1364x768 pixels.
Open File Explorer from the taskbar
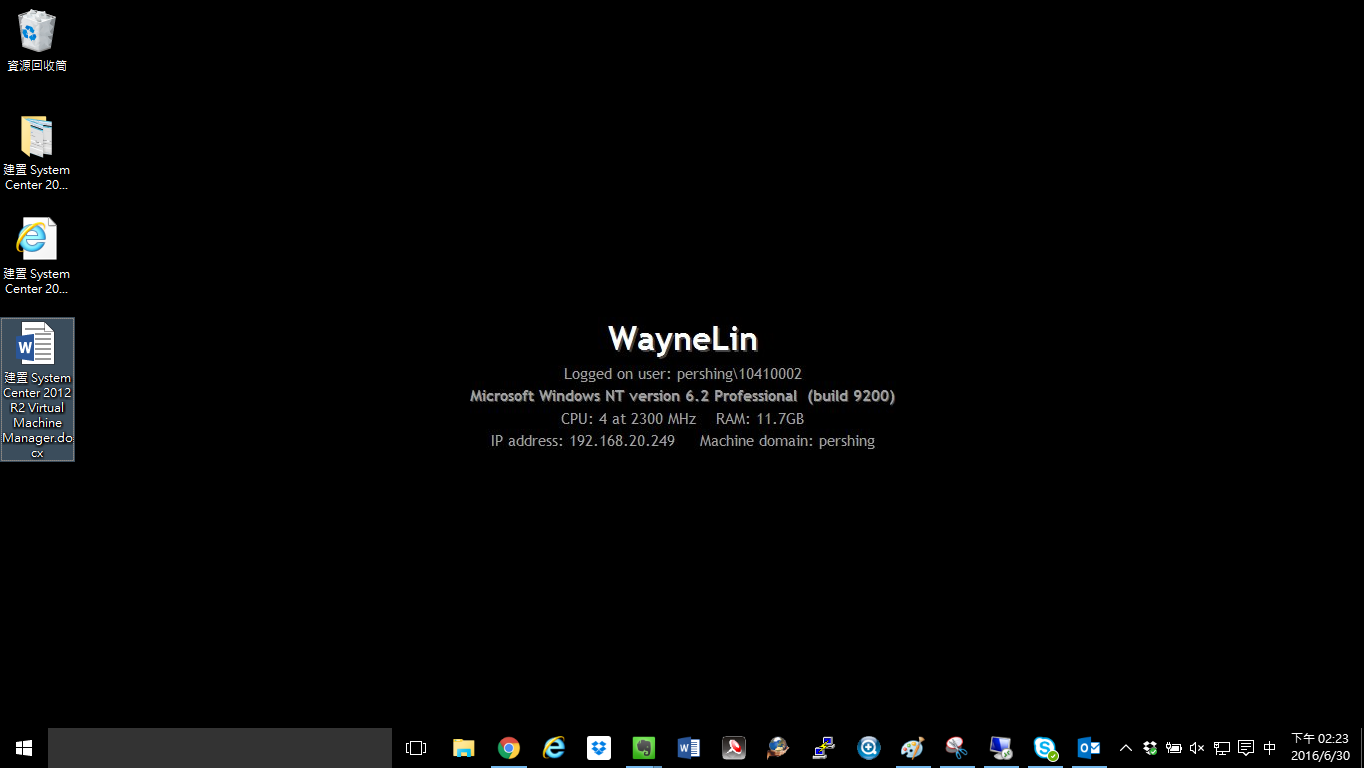[463, 748]
